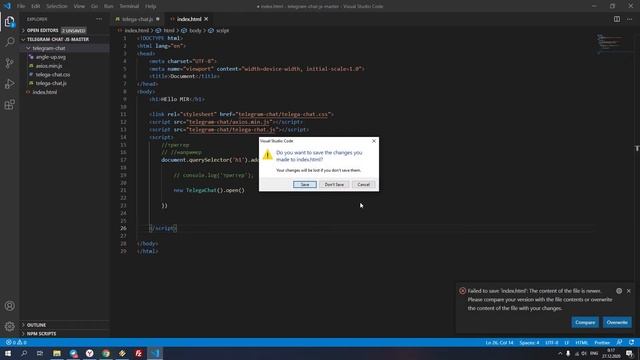Image resolution: width=640 pixels, height=360 pixels.
Task: Open the View menu
Action: tap(79, 6)
